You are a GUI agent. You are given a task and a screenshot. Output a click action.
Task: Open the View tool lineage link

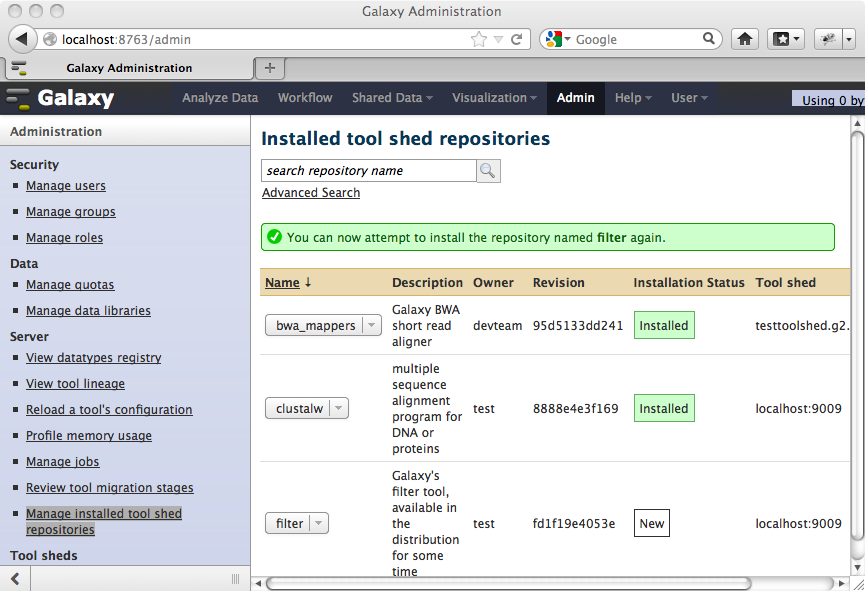coord(75,384)
